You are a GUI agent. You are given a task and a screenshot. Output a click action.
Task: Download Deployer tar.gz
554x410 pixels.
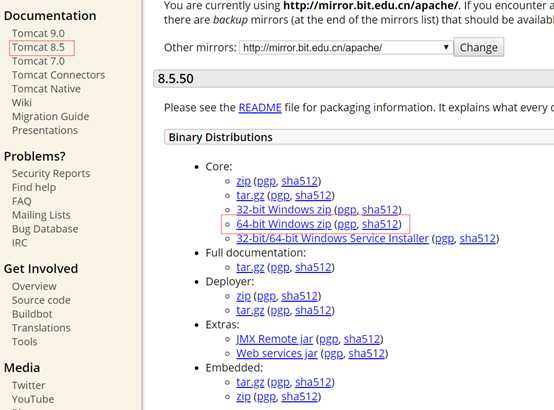tap(250, 311)
